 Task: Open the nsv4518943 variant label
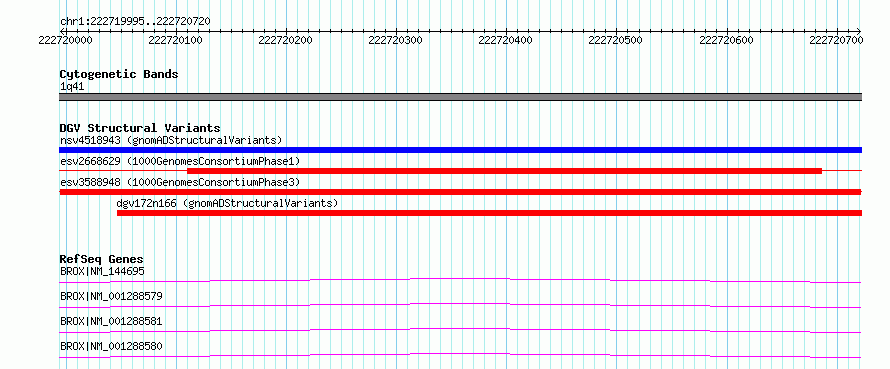[x=171, y=140]
